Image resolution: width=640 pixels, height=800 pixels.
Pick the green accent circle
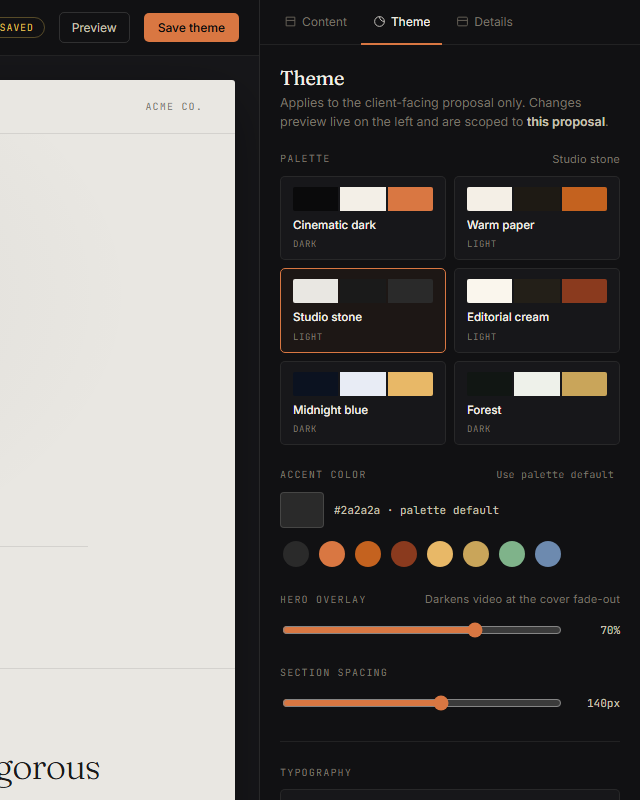(512, 554)
